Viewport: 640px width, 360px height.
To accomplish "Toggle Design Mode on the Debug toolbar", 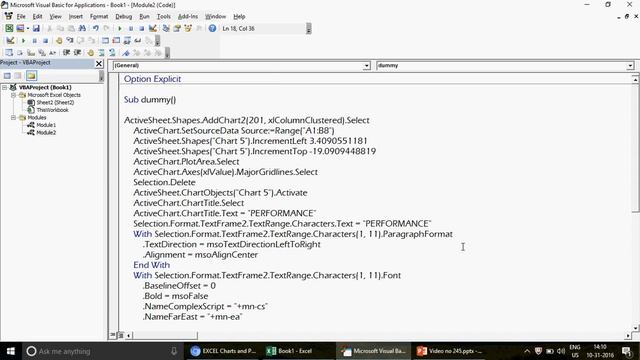I will pos(10,40).
